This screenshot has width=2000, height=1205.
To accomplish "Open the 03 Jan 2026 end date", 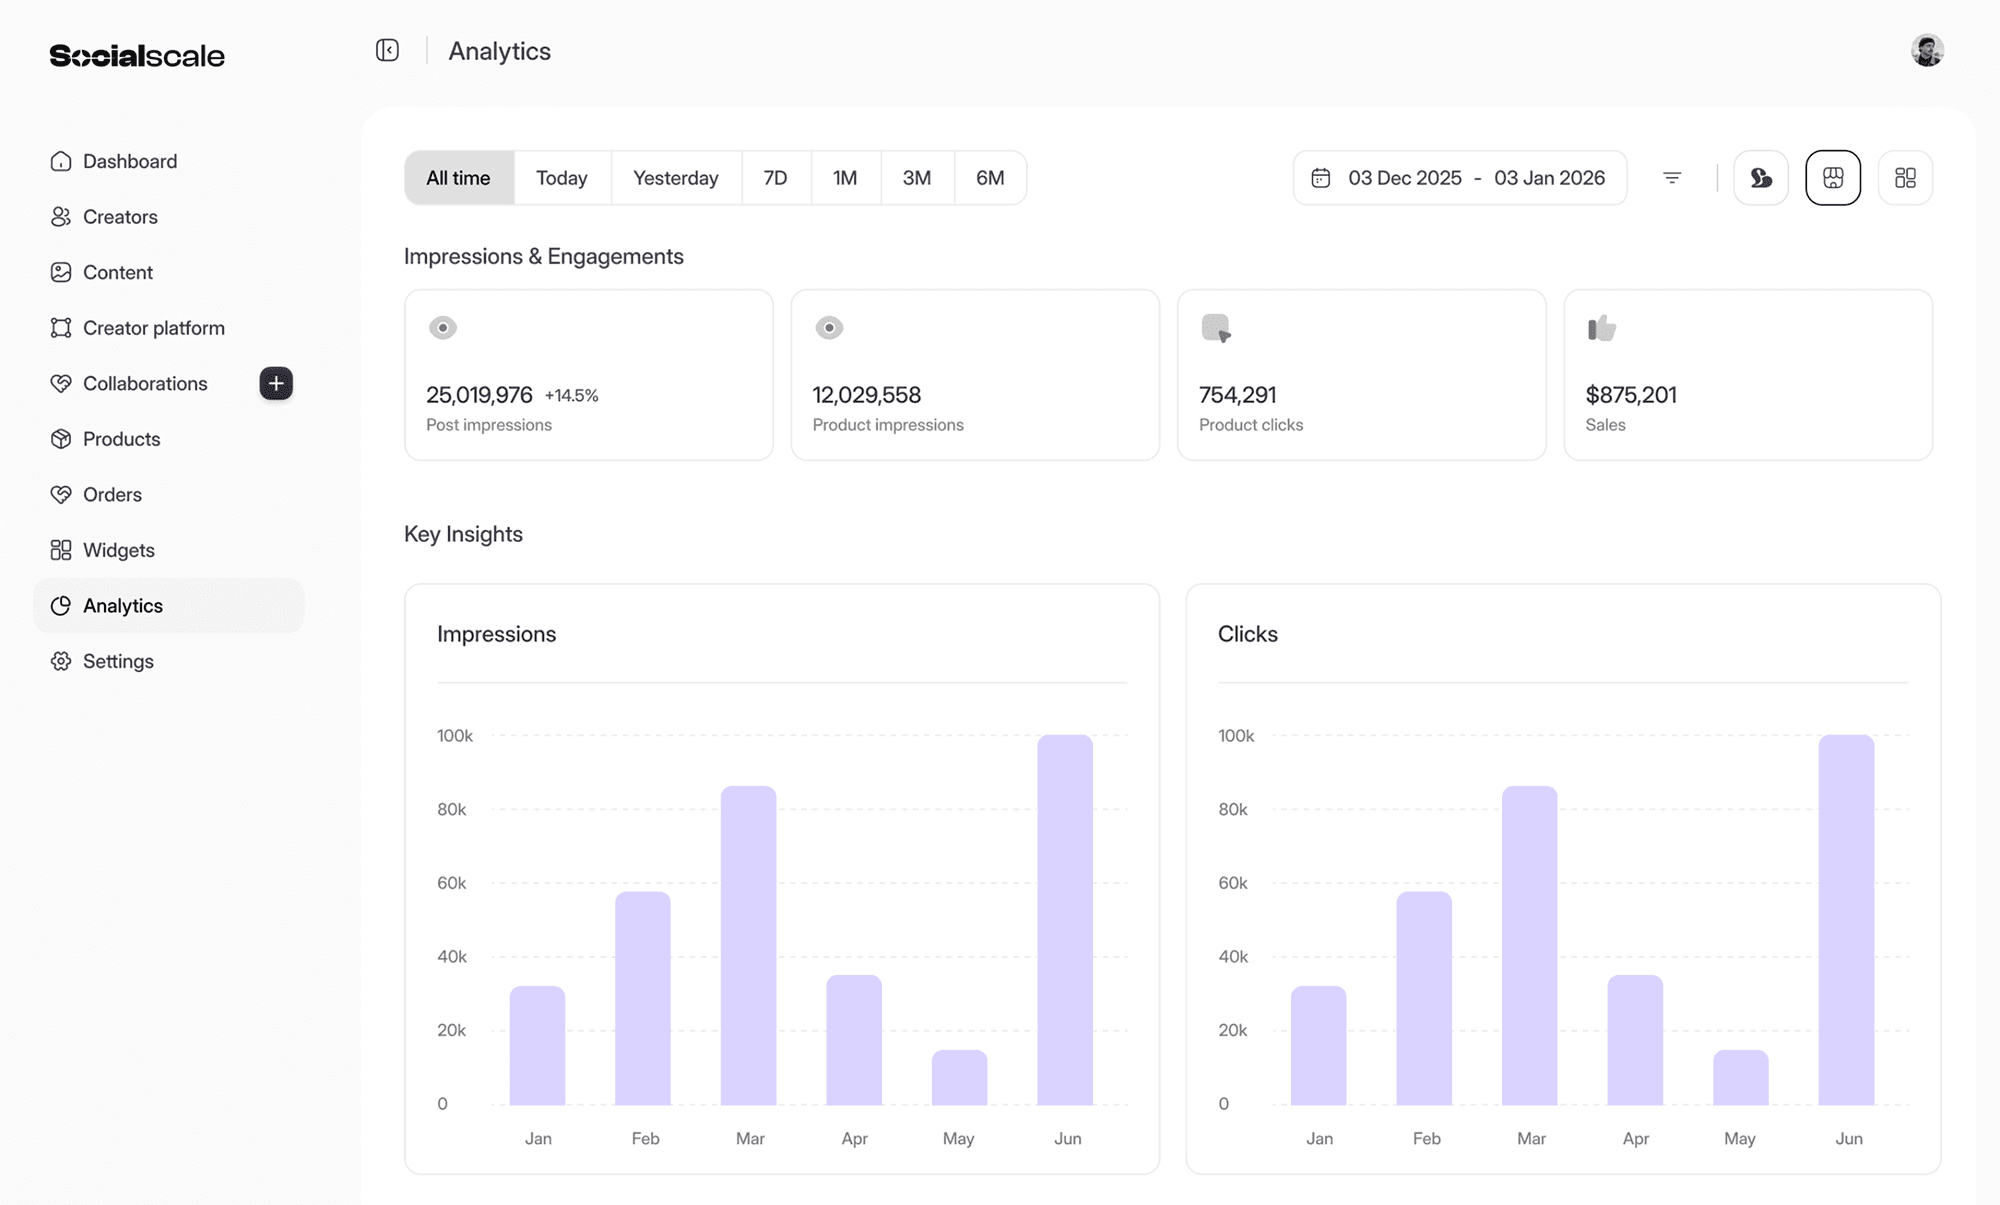I will coord(1549,178).
